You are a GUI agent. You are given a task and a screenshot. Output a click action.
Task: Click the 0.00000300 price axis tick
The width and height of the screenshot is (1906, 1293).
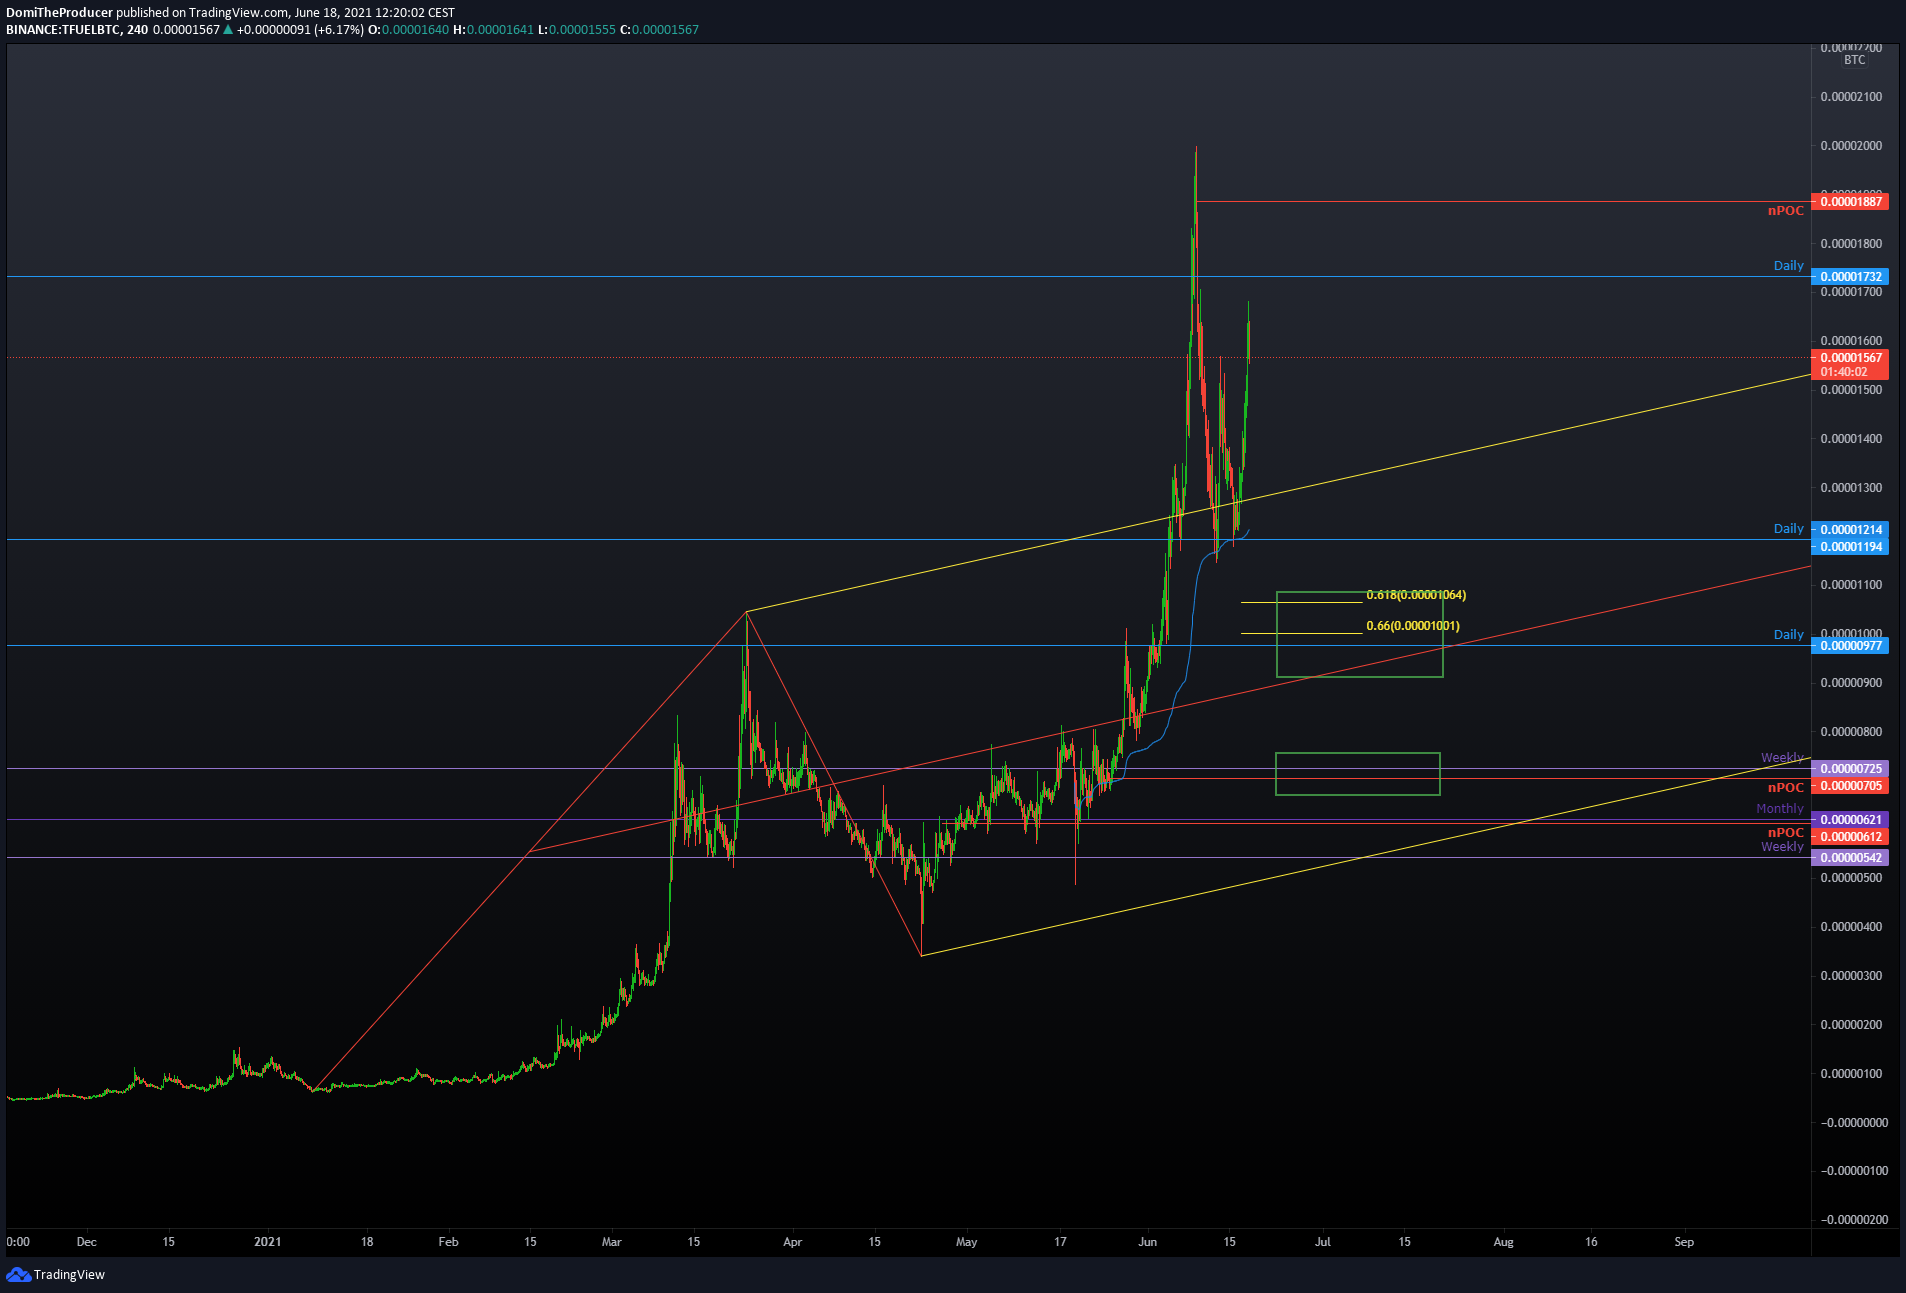pyautogui.click(x=1851, y=976)
